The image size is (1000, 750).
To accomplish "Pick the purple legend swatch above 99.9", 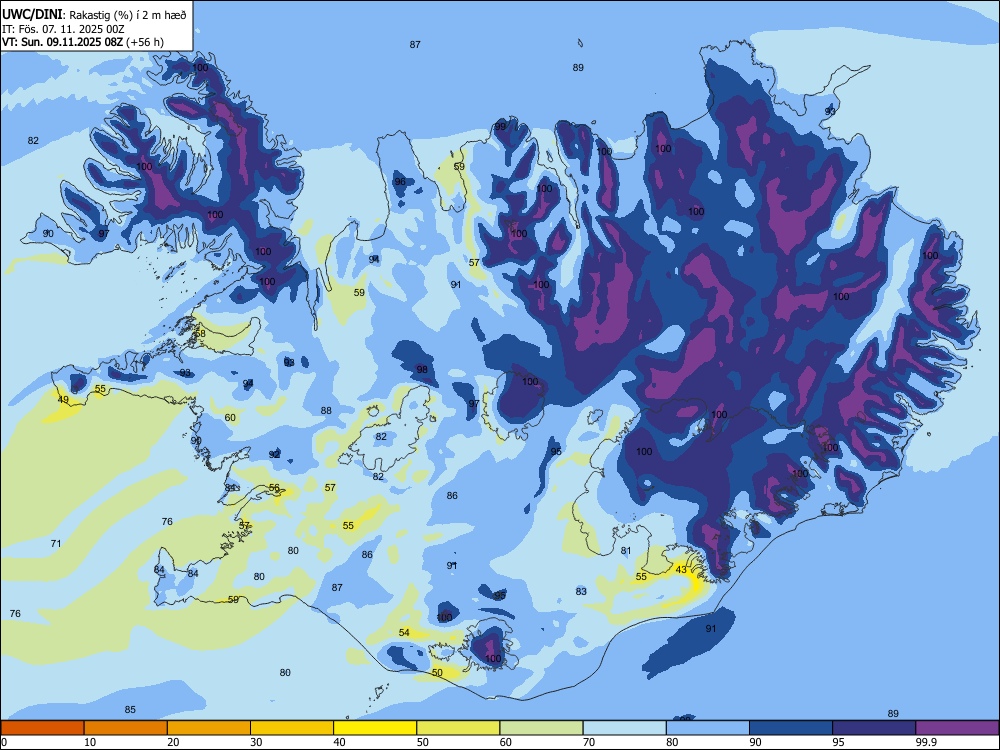I will pos(957,728).
